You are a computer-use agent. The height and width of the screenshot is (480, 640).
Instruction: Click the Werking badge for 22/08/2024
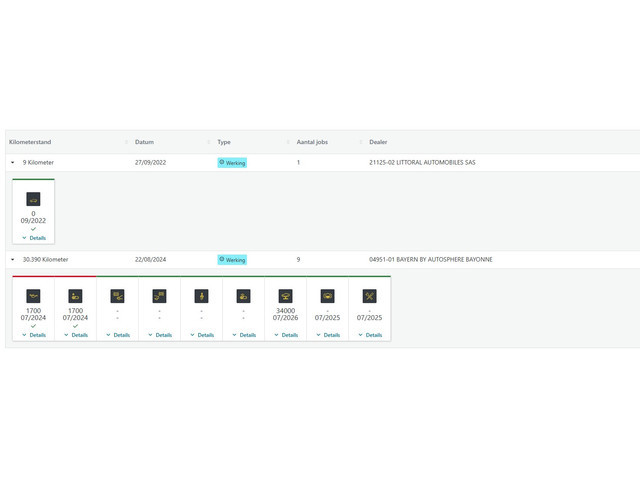[232, 260]
